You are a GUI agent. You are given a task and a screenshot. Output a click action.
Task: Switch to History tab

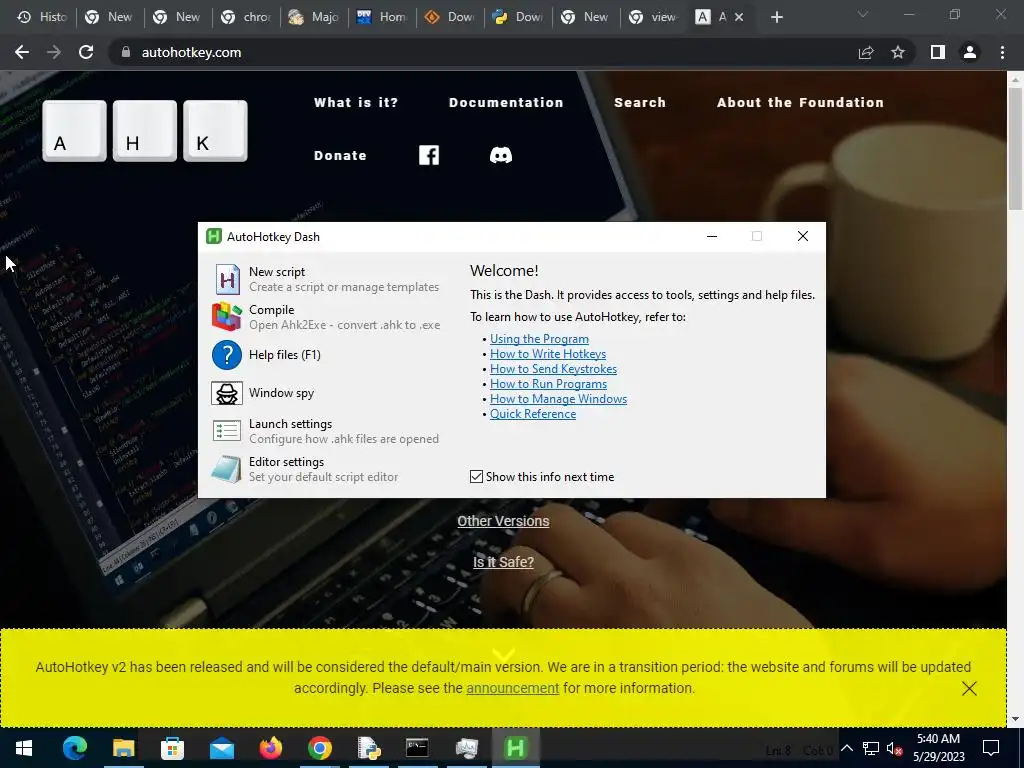coord(43,17)
